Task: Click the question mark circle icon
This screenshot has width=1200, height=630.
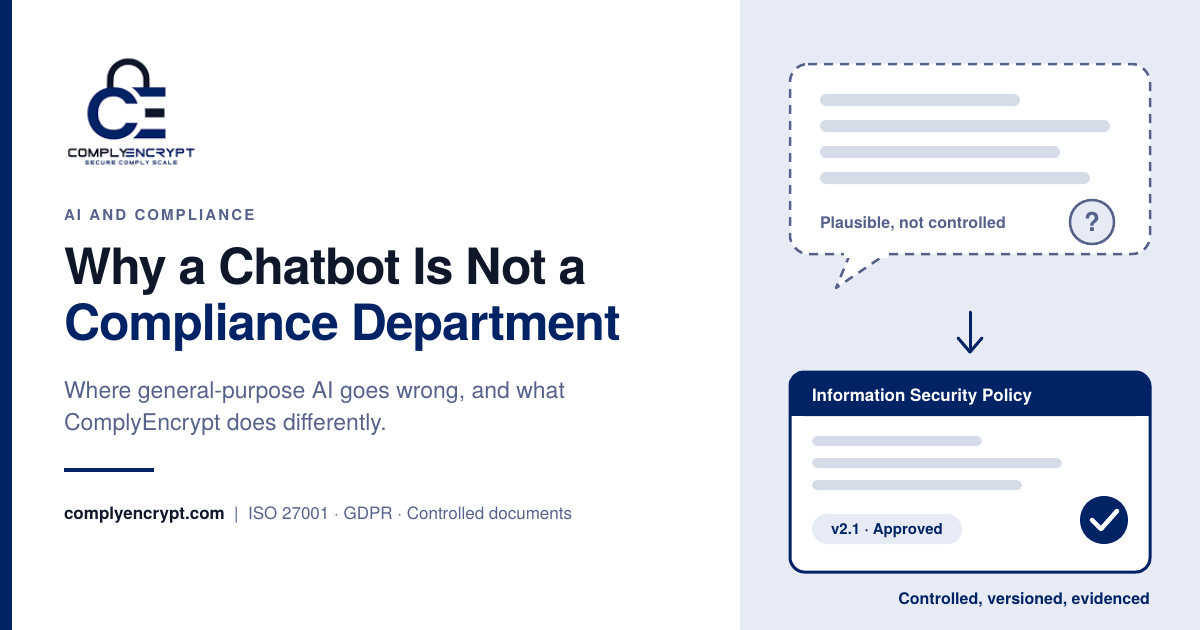Action: click(x=1091, y=222)
